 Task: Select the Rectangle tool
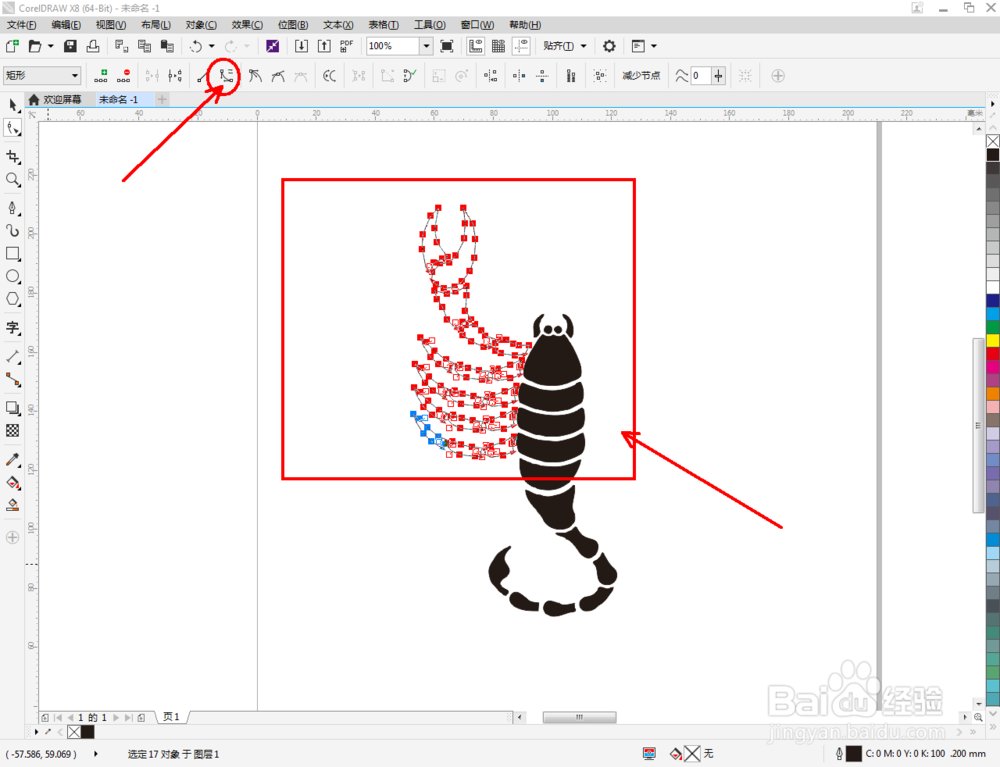[x=13, y=253]
